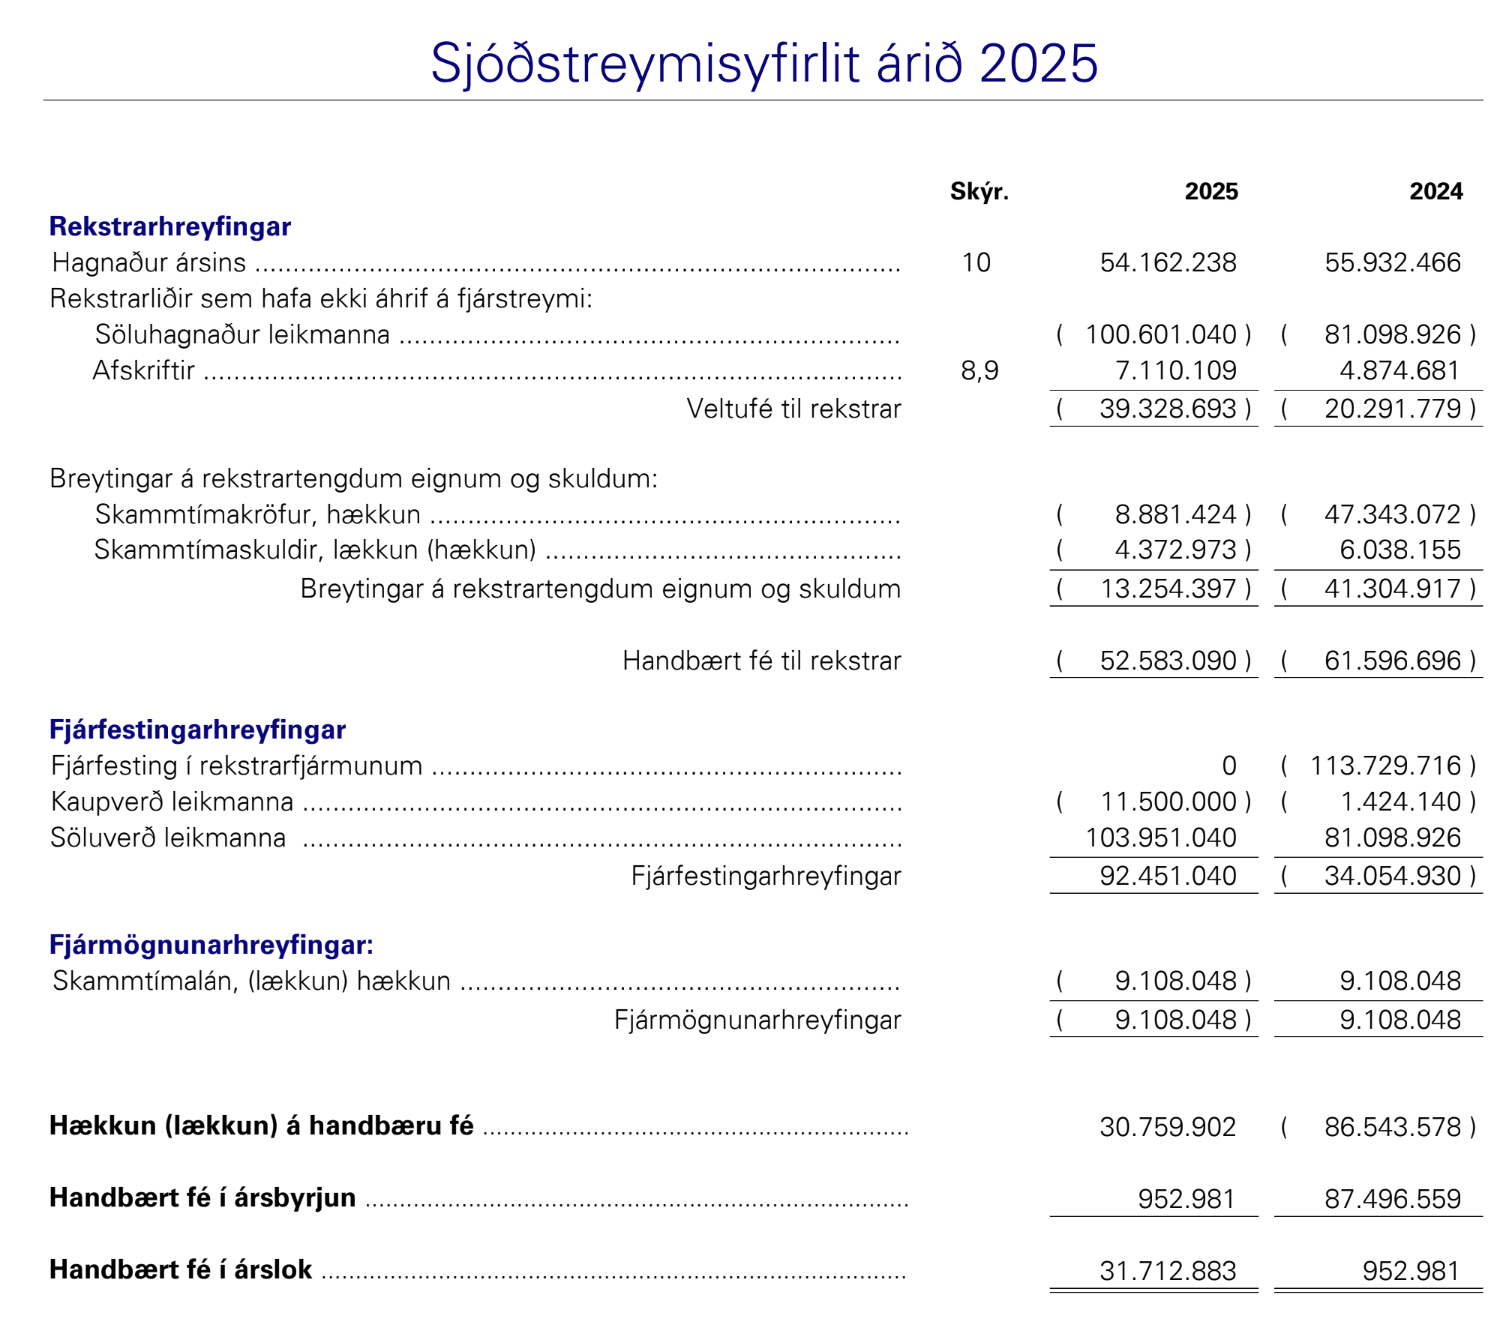This screenshot has height=1330, width=1511.
Task: Click the Hagnaður ársins row label
Action: [x=149, y=263]
